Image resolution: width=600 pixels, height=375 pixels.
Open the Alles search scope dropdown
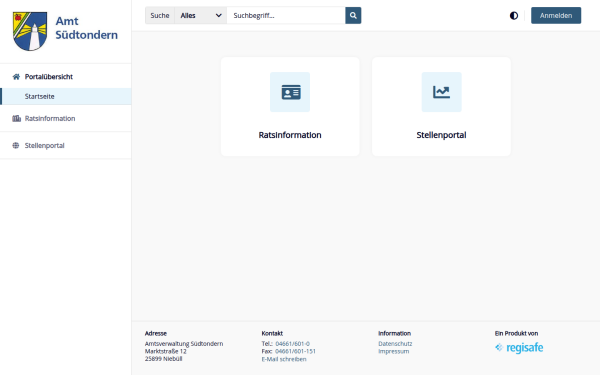point(201,15)
